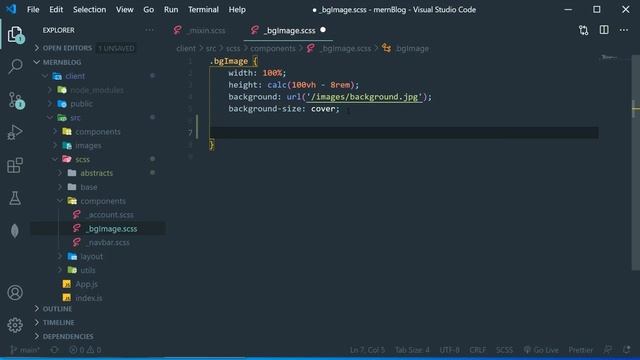Image resolution: width=640 pixels, height=360 pixels.
Task: Open the Accounts icon
Action: [15, 293]
